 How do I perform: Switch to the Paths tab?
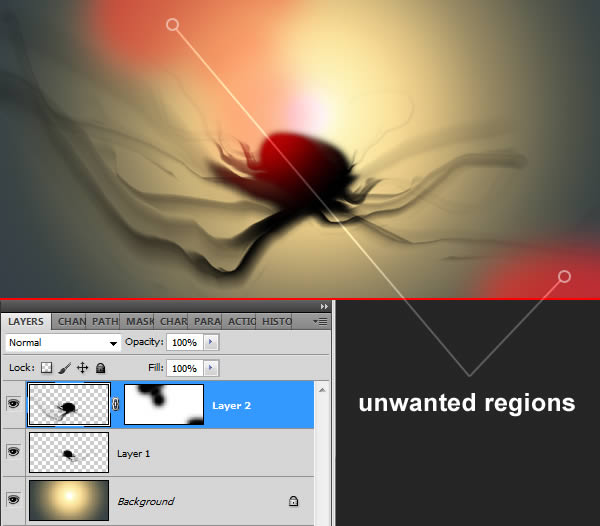(104, 321)
